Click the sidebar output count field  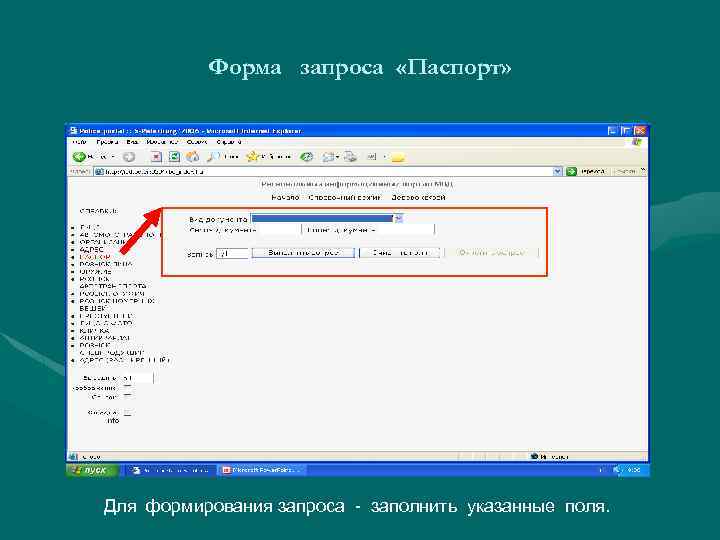click(138, 378)
